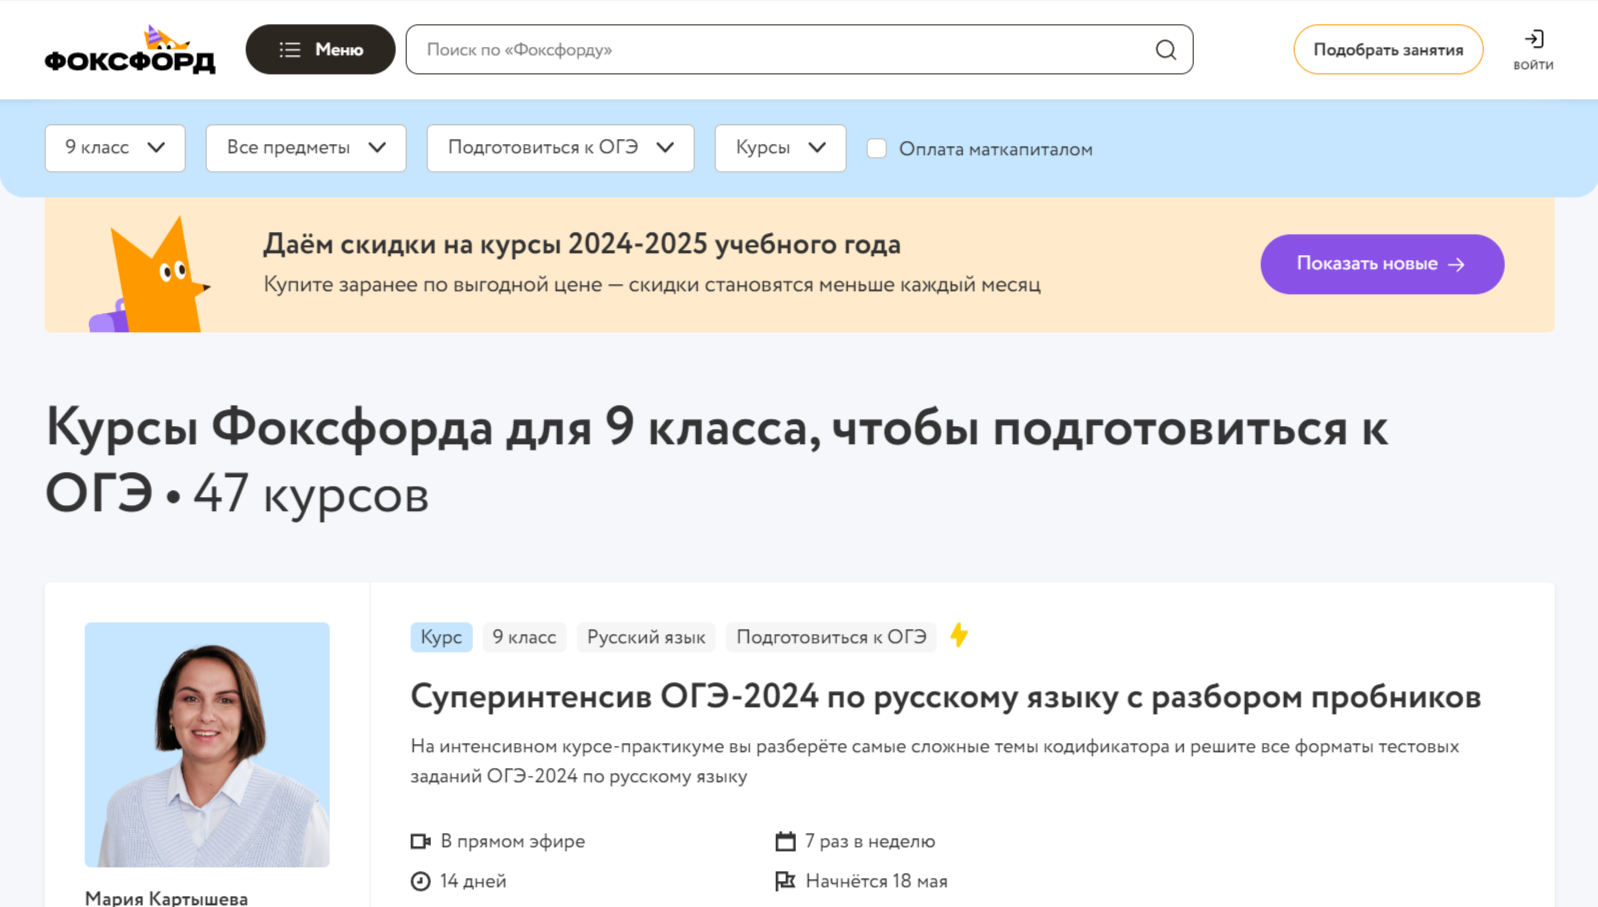
Task: Click the calendar icon by 7 раз в неделю
Action: (785, 842)
